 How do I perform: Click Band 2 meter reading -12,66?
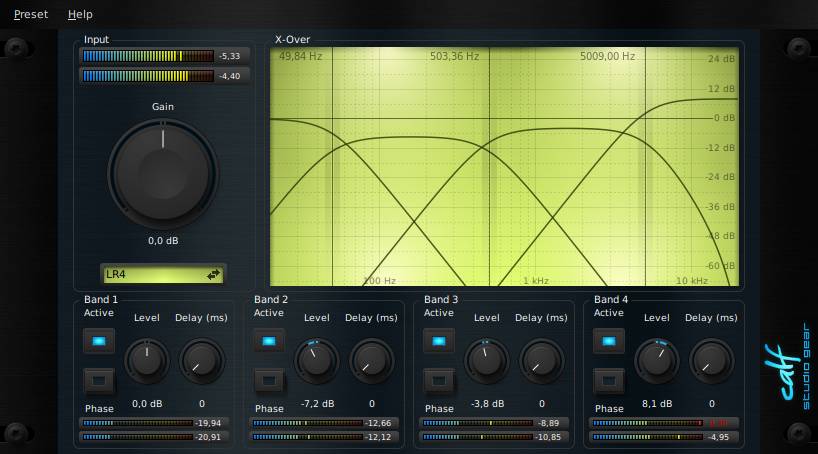(x=378, y=423)
